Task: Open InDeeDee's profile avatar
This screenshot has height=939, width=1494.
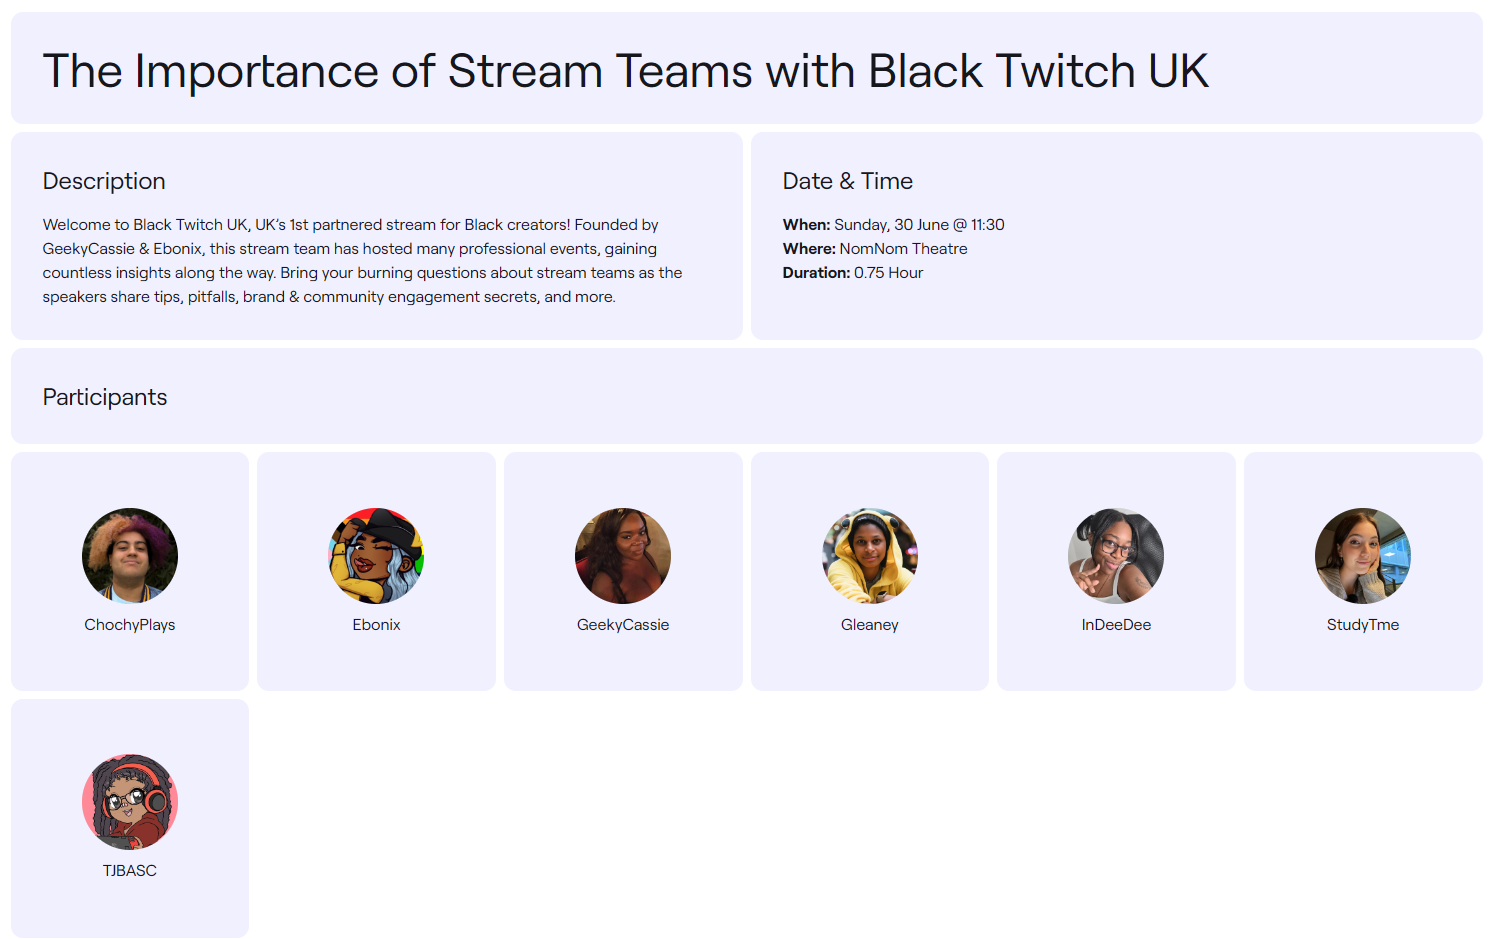Action: (1116, 556)
